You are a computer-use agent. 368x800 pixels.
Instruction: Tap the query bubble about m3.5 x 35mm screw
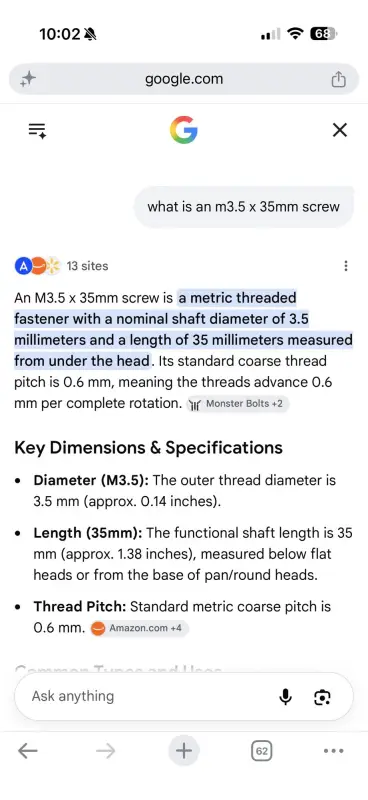tap(243, 207)
